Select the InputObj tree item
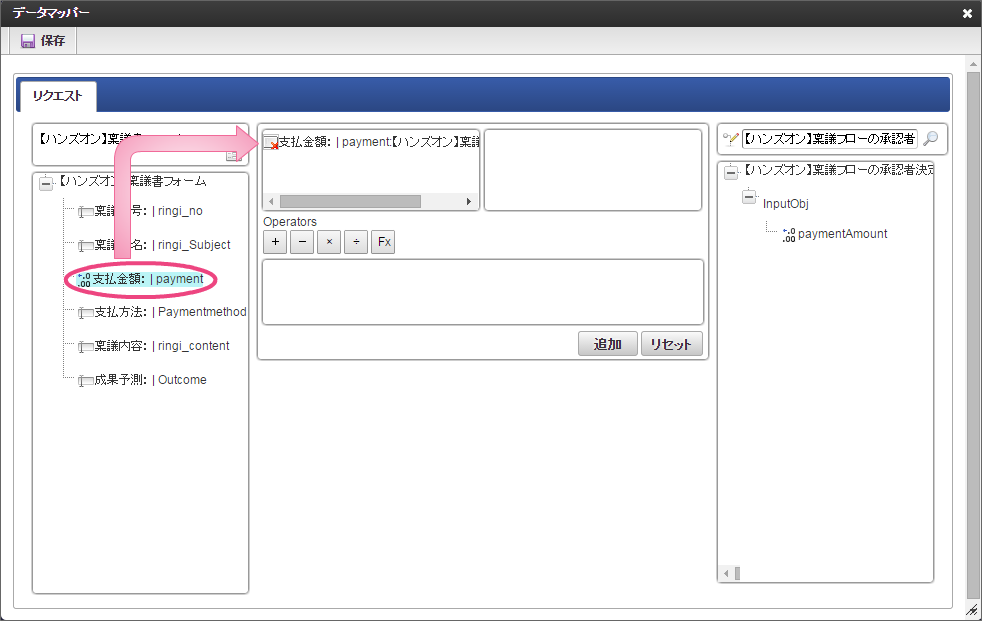The width and height of the screenshot is (982, 621). click(785, 203)
